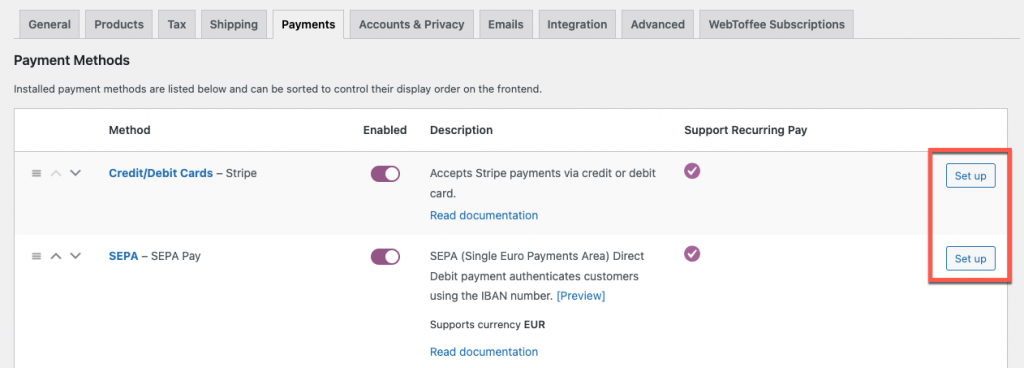
Task: Disable the SEPA Pay toggle
Action: (385, 256)
